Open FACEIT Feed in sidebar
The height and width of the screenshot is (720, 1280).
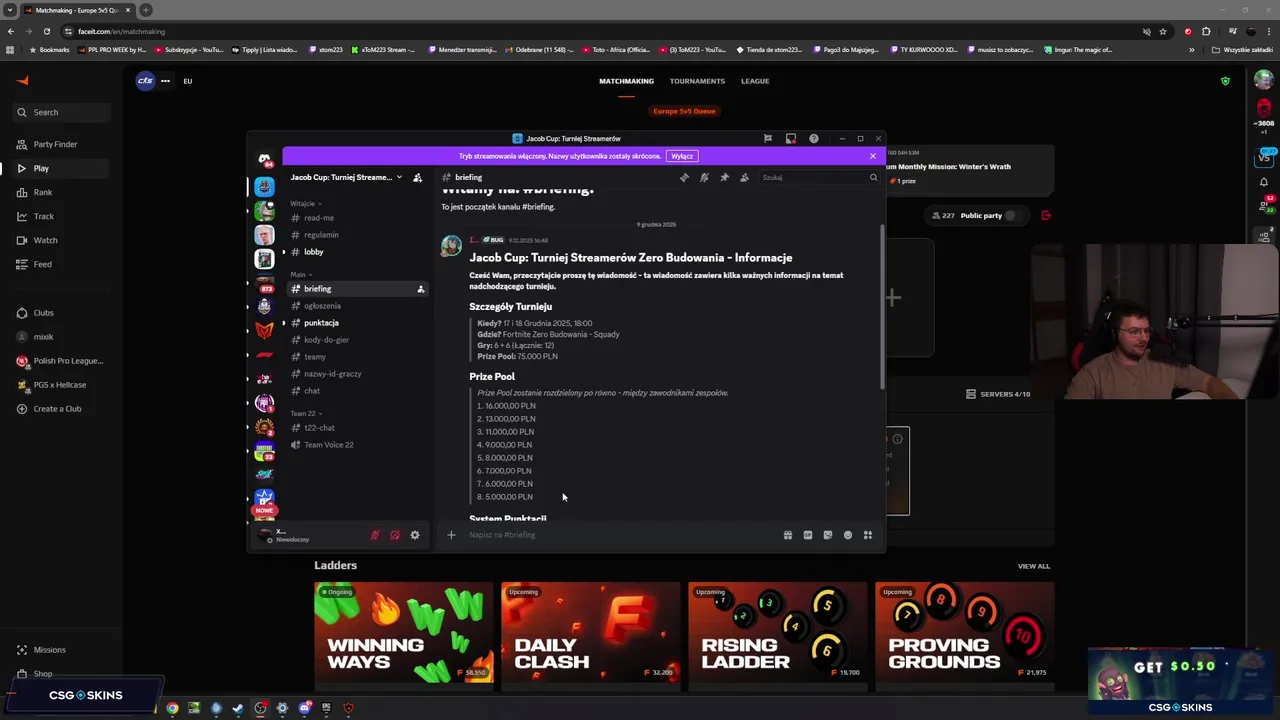click(42, 264)
